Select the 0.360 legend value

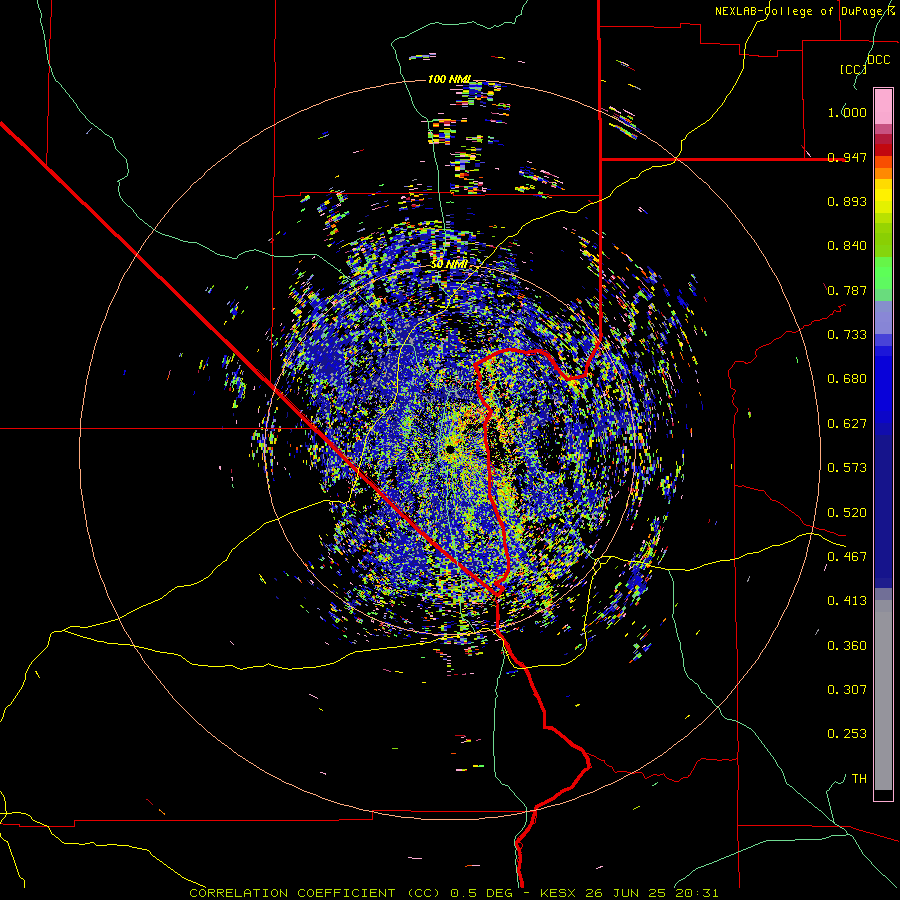[x=847, y=646]
